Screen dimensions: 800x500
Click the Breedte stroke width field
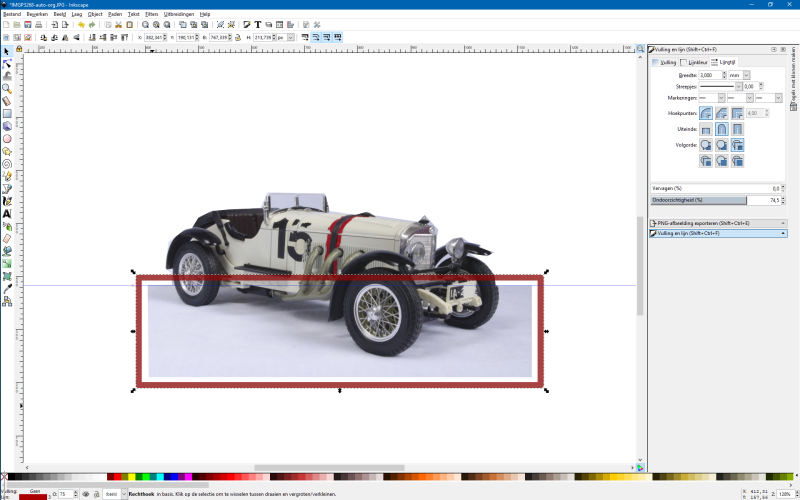pyautogui.click(x=709, y=75)
